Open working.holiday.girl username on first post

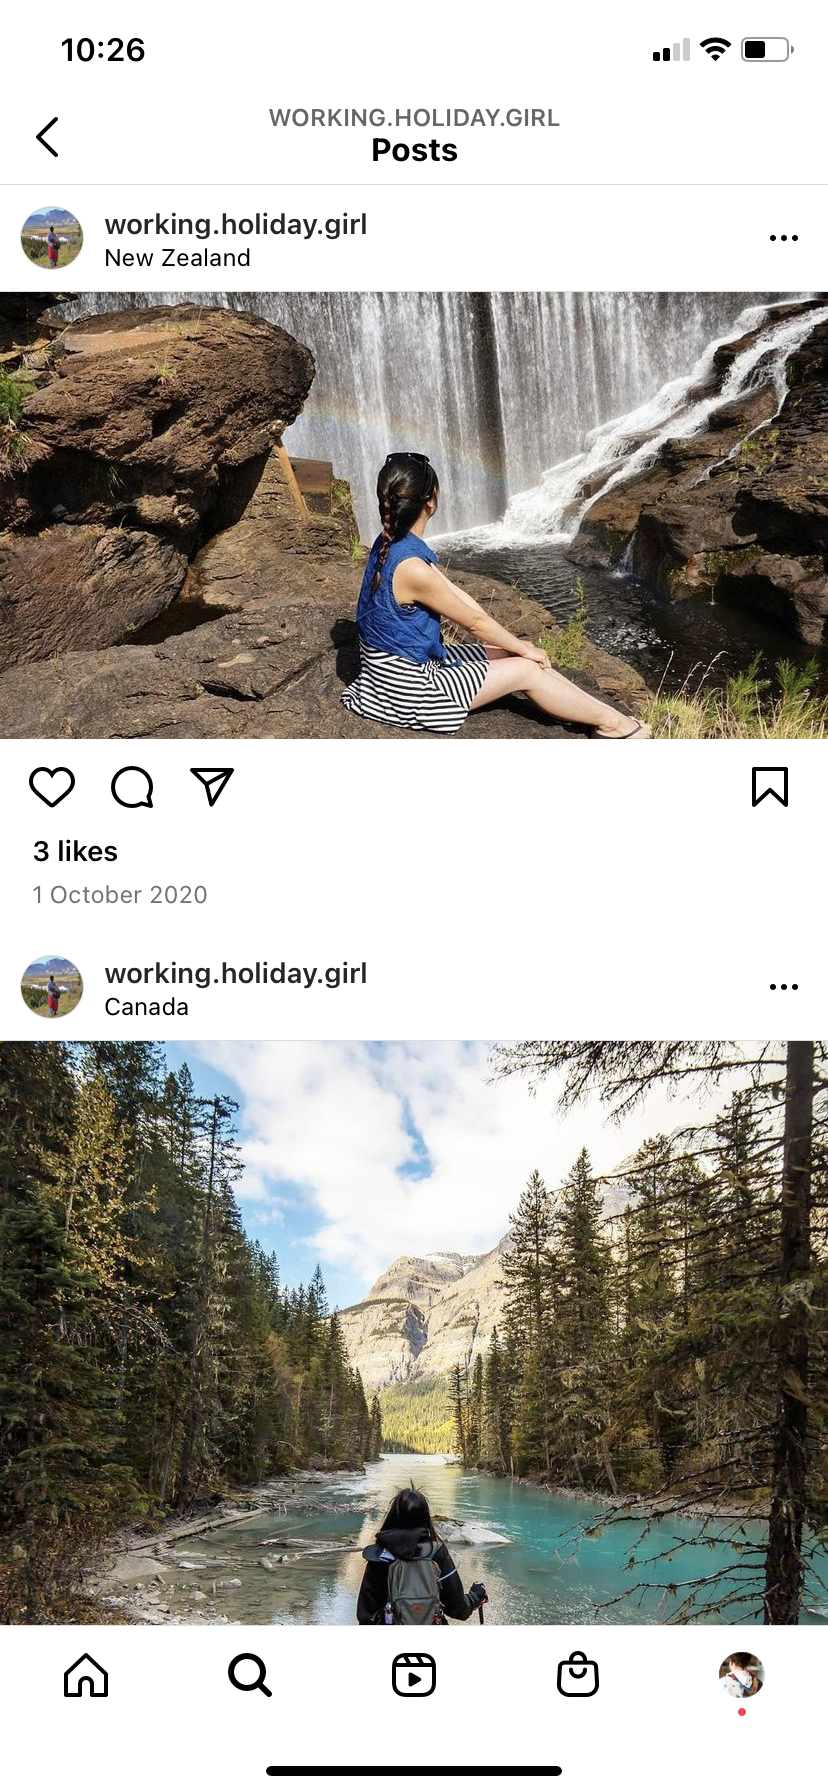[x=236, y=224]
